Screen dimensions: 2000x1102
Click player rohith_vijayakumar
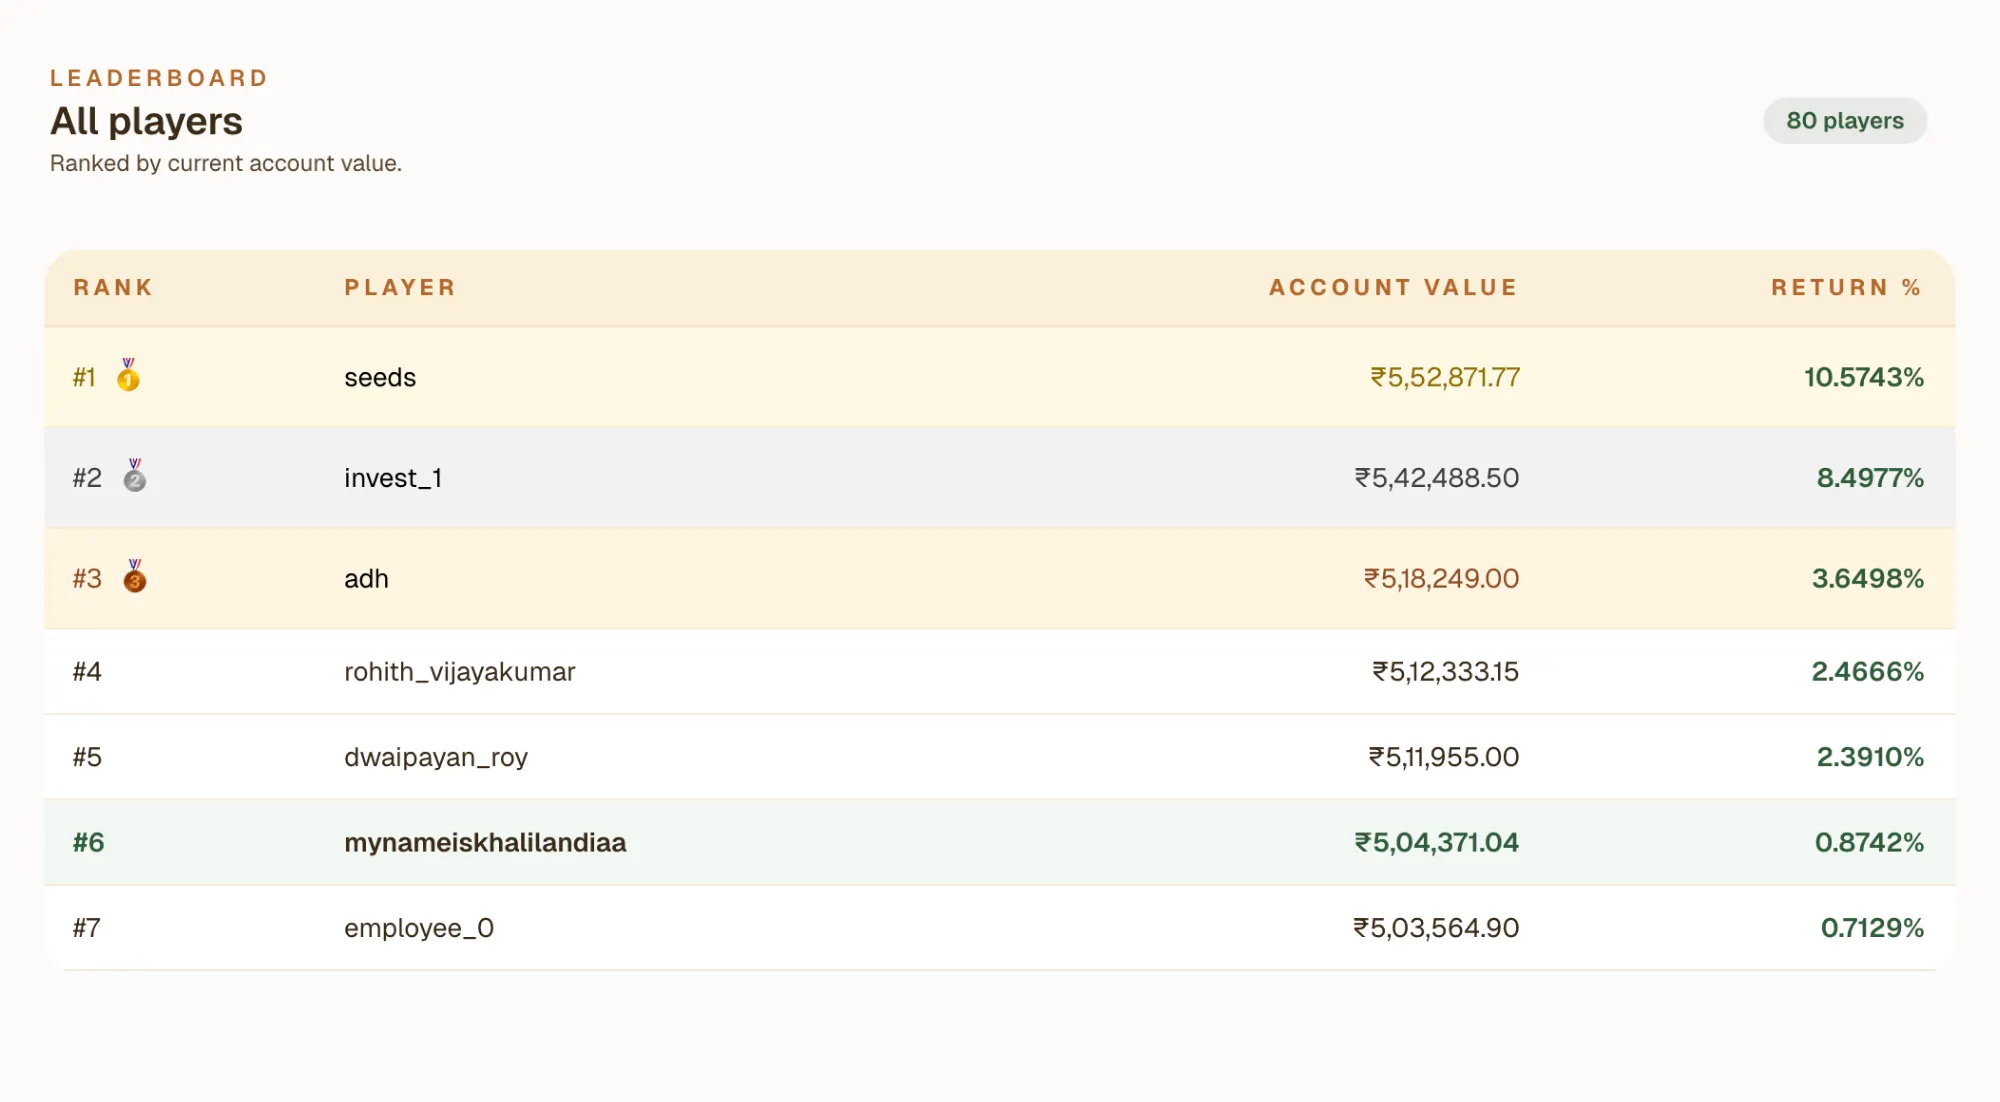(459, 672)
